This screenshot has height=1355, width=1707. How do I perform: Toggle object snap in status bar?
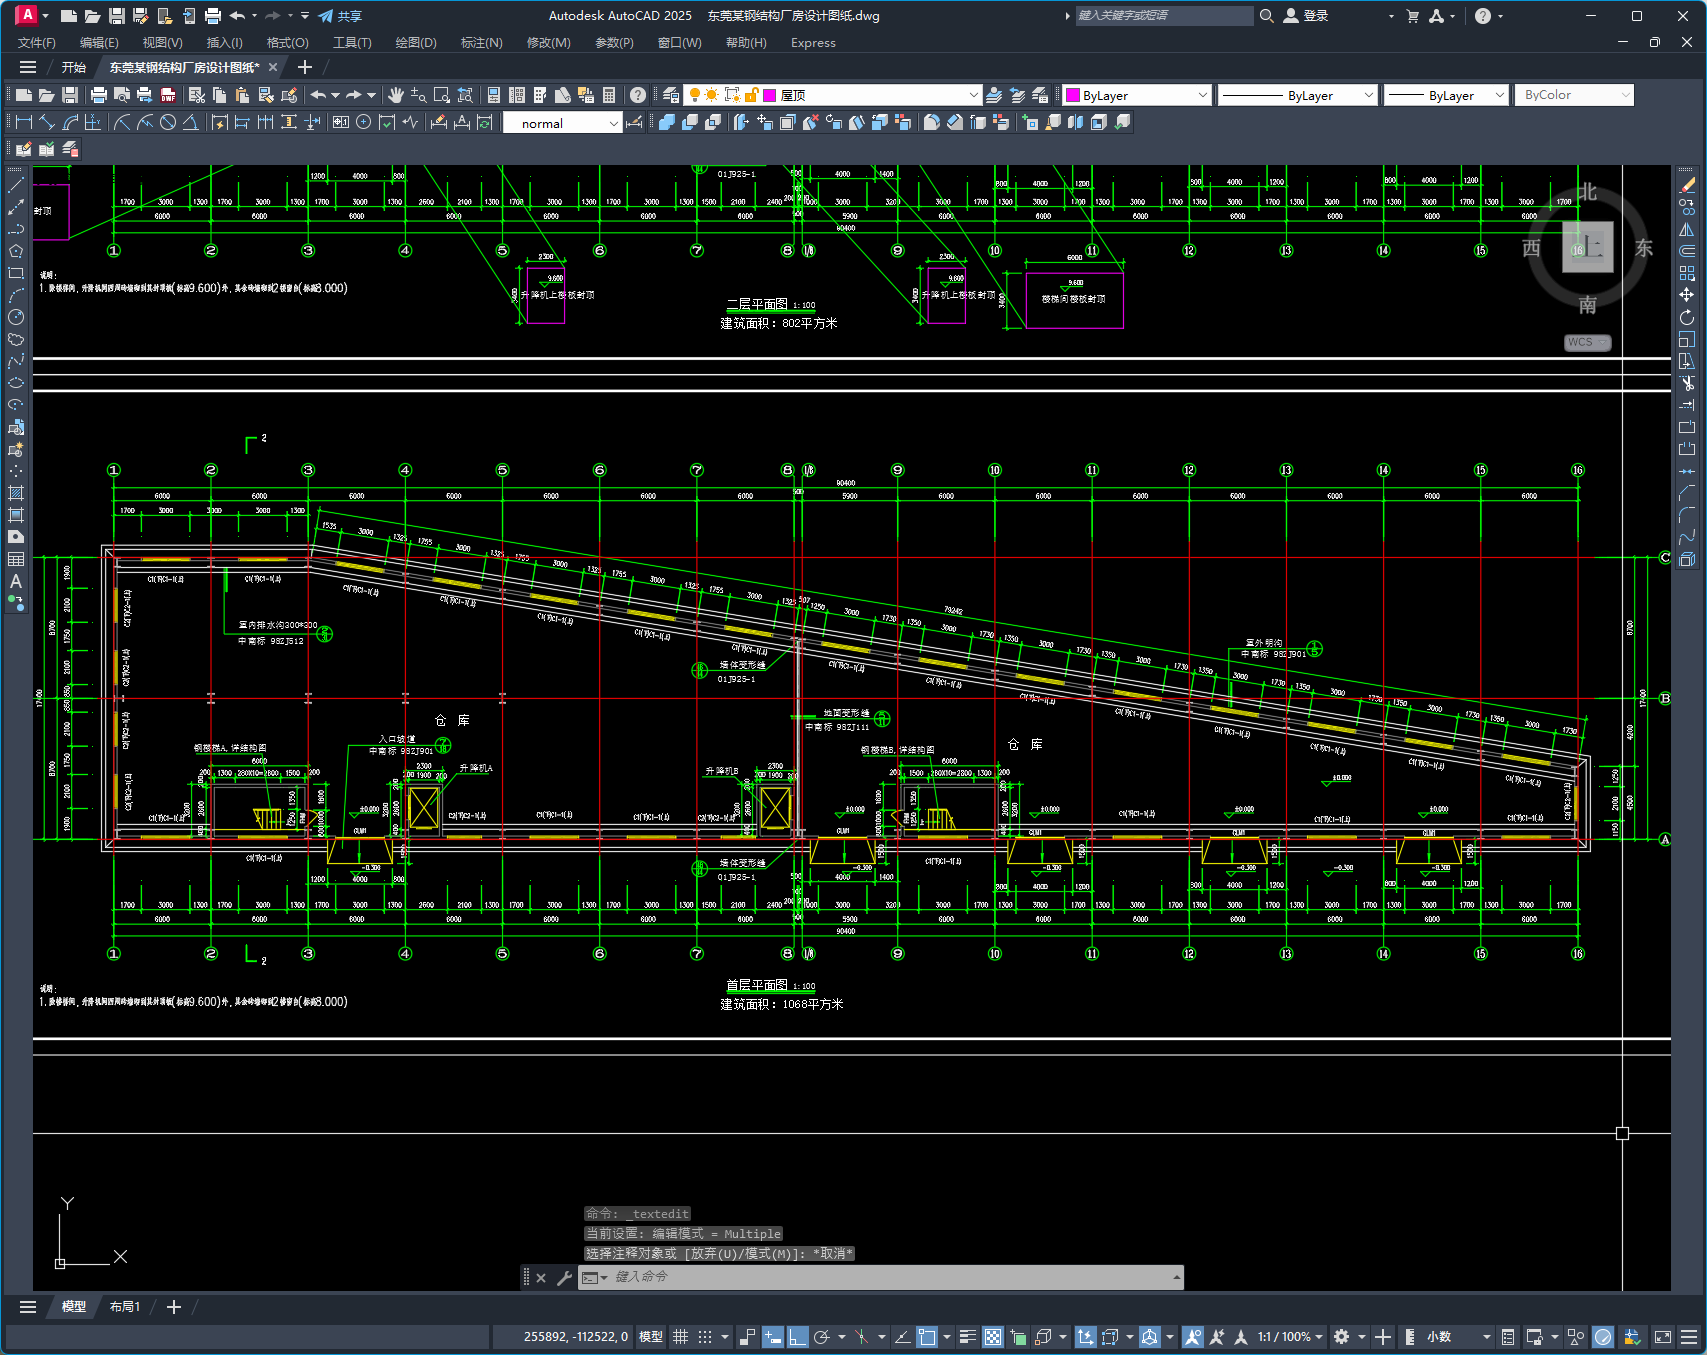pyautogui.click(x=927, y=1337)
